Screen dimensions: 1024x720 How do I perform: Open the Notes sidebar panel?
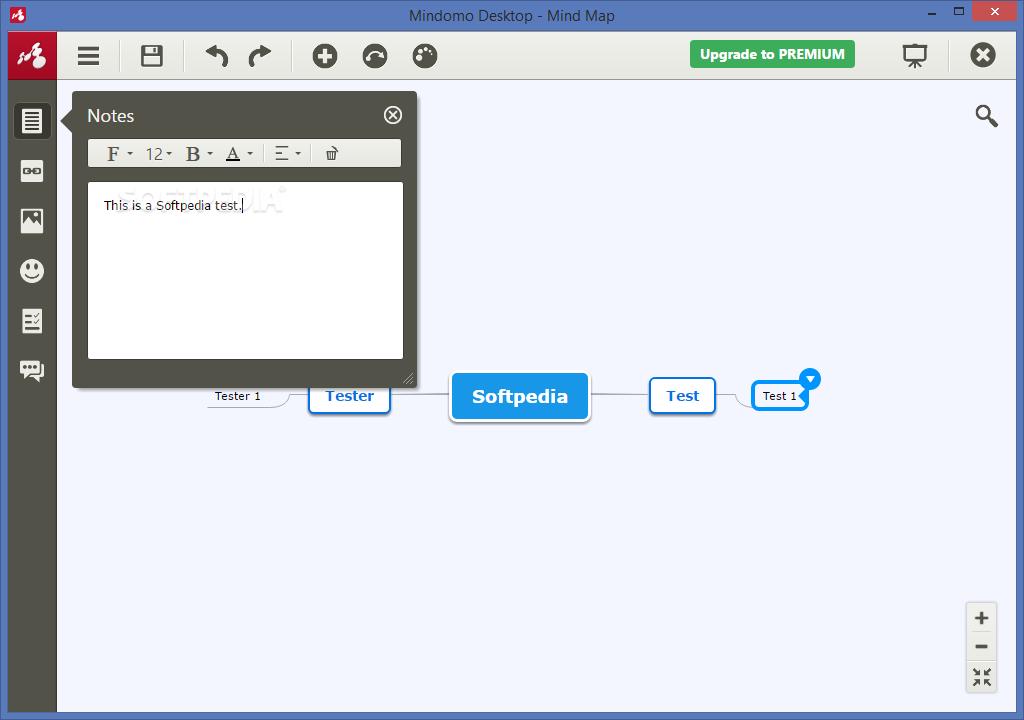click(x=32, y=121)
